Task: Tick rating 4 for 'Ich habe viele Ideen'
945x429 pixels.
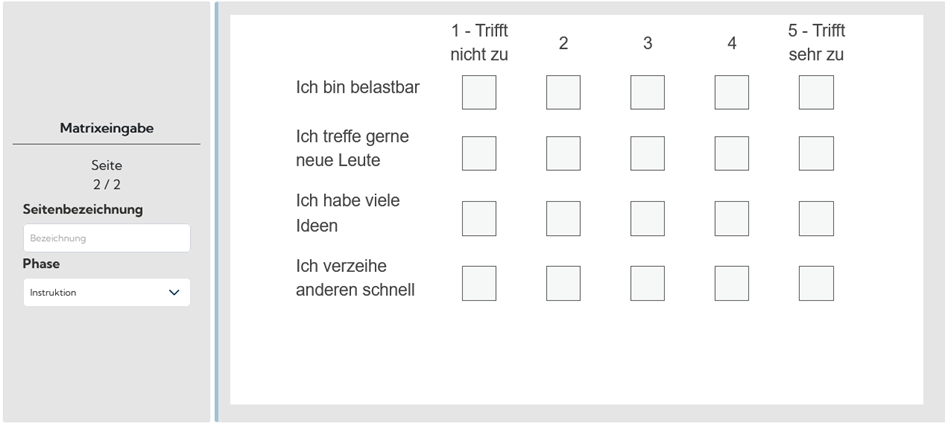Action: coord(732,218)
